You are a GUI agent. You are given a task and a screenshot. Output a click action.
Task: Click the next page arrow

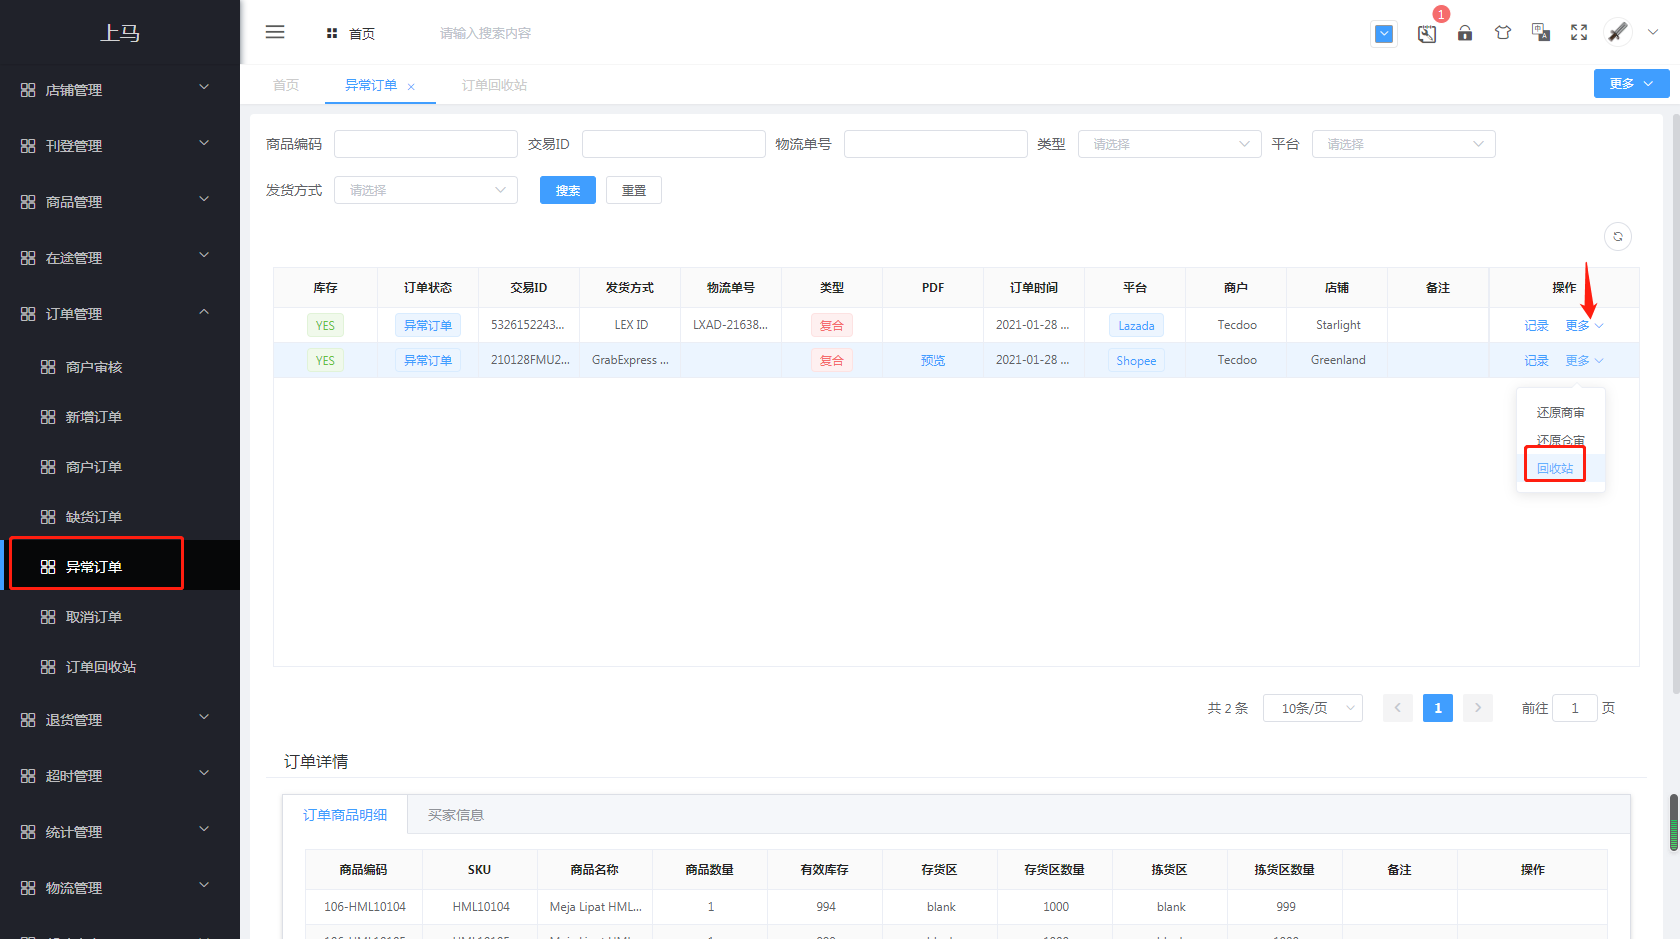(1478, 708)
